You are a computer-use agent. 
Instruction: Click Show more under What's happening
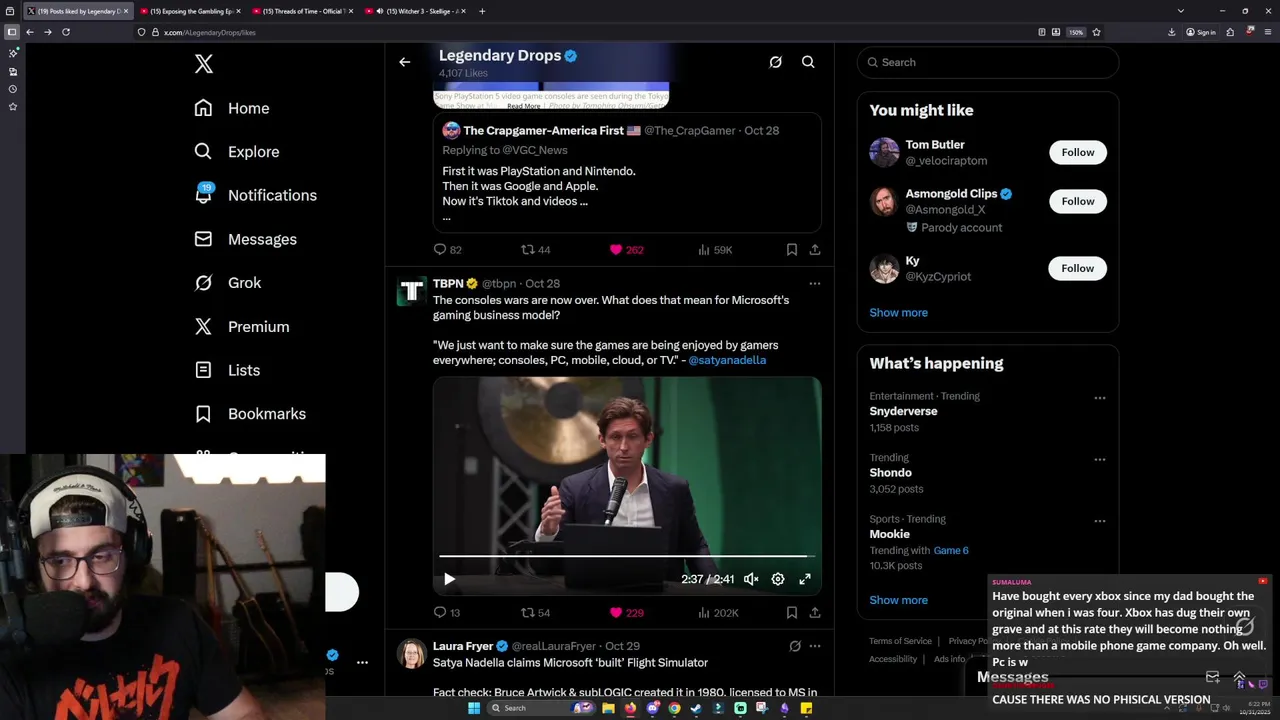(x=898, y=600)
